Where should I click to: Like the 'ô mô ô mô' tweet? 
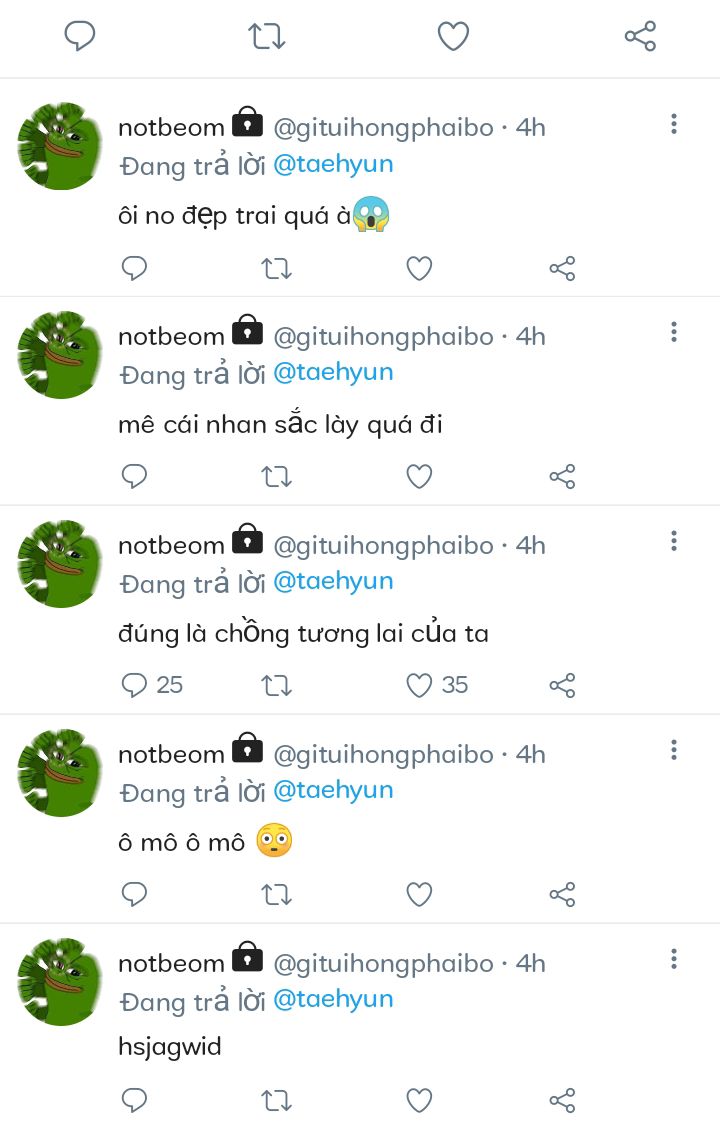click(419, 895)
